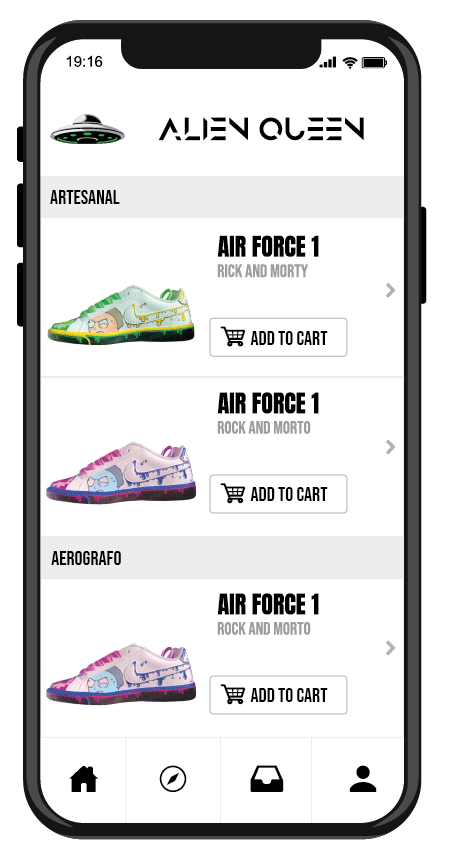Click cart icon of Artesanal Rock and Morto

[x=233, y=493]
